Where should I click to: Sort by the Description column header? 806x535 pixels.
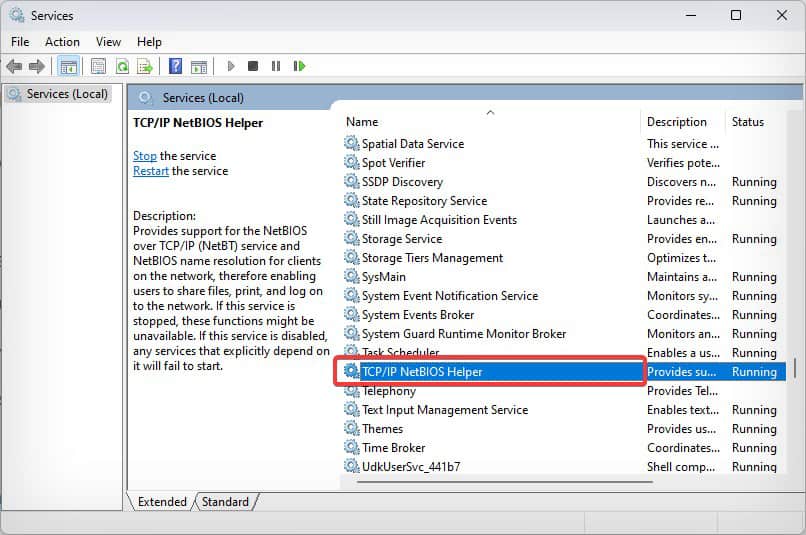click(676, 122)
